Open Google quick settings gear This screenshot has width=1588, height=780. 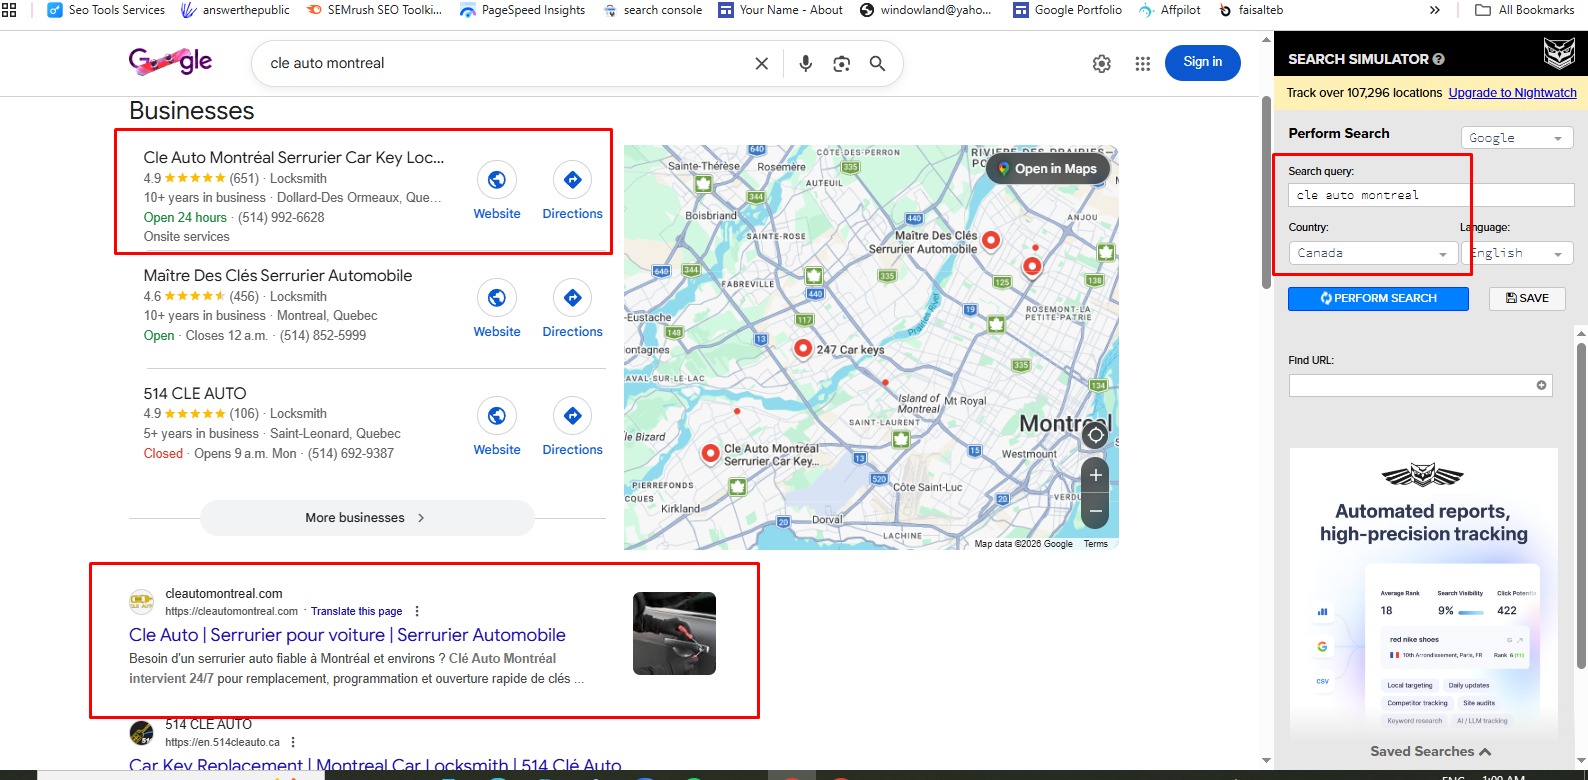tap(1101, 63)
